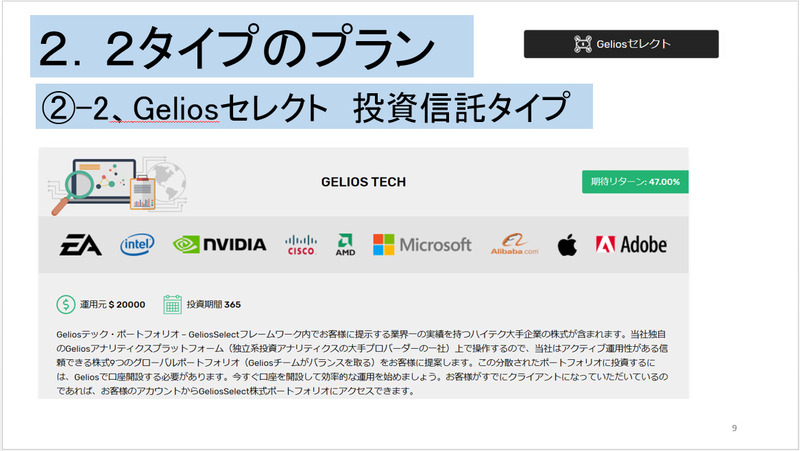This screenshot has height=451, width=800.
Task: Choose the AMD logo
Action: coord(345,245)
